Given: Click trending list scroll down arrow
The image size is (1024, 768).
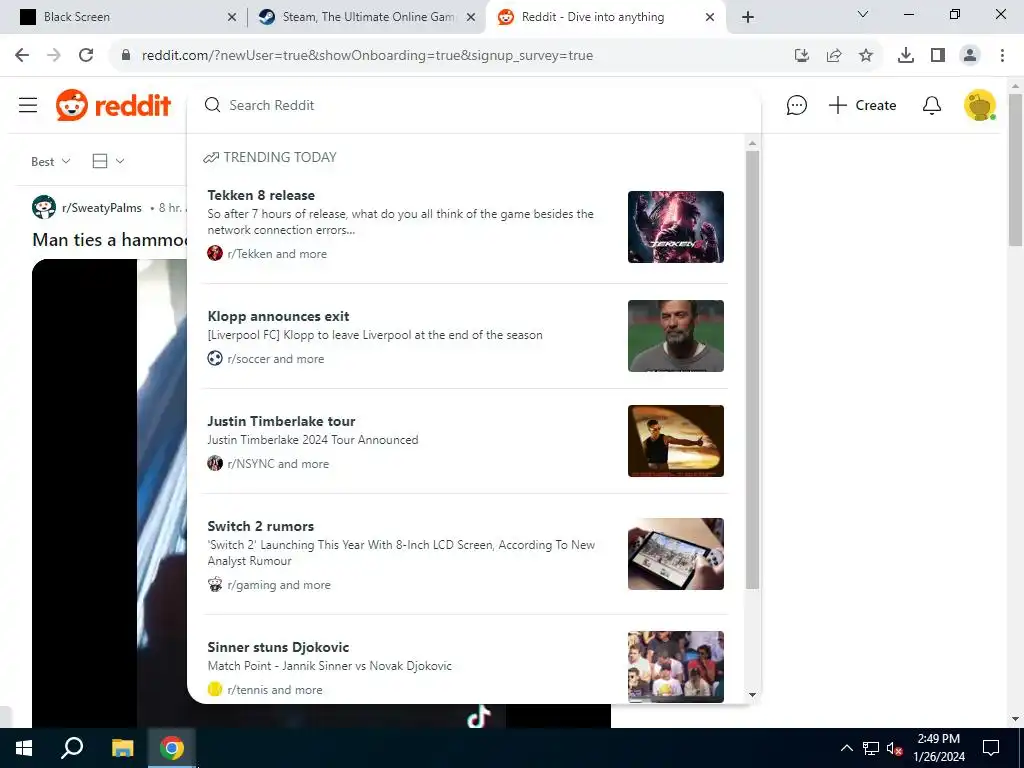Looking at the screenshot, I should coord(752,695).
